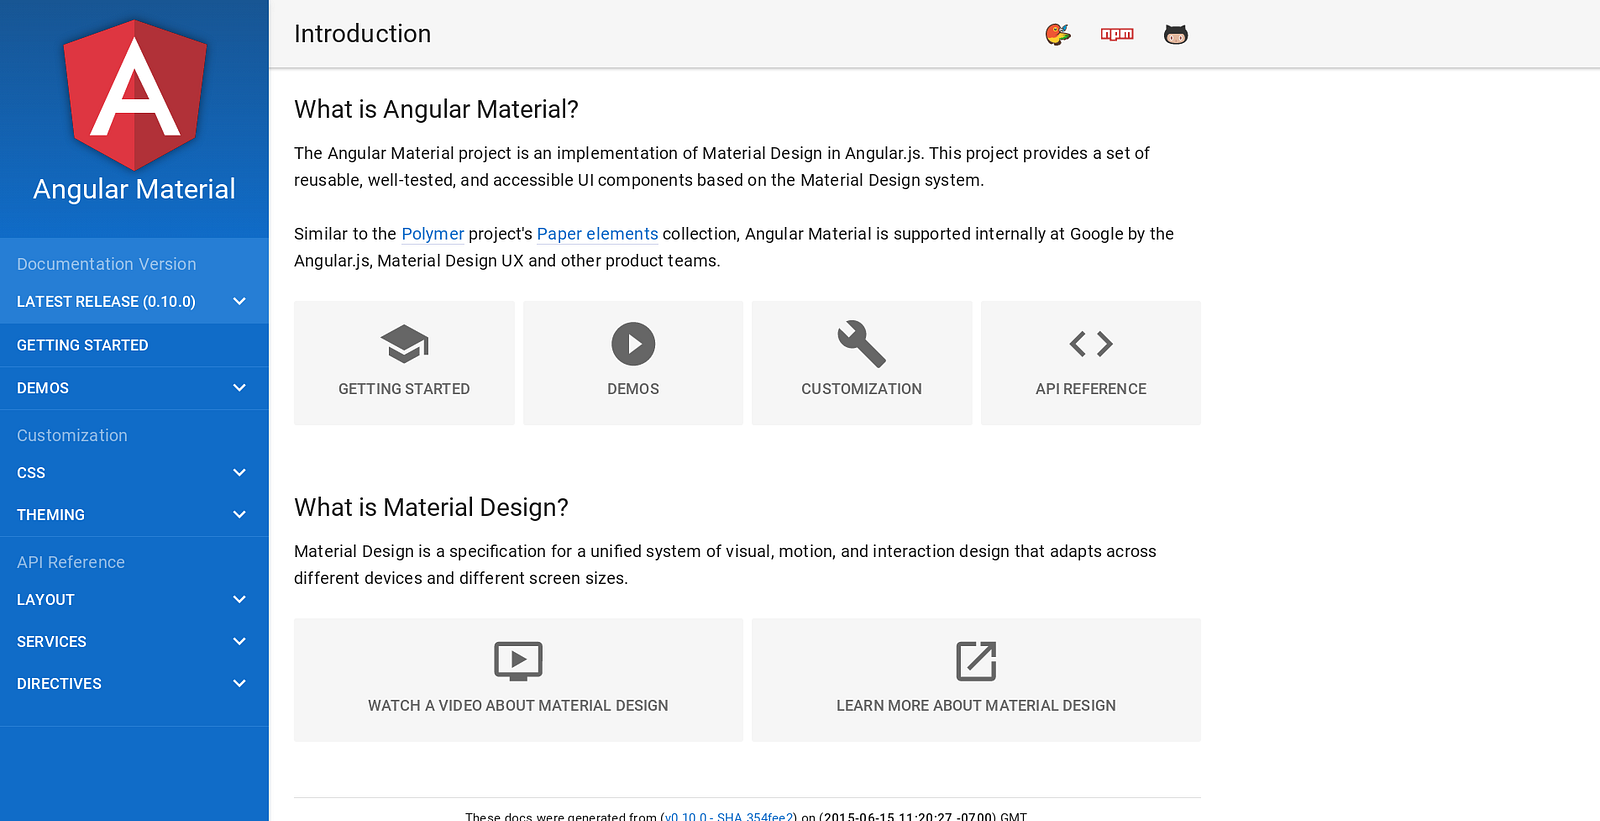
Task: Click the 'What is Angular Material?' heading
Action: point(436,109)
